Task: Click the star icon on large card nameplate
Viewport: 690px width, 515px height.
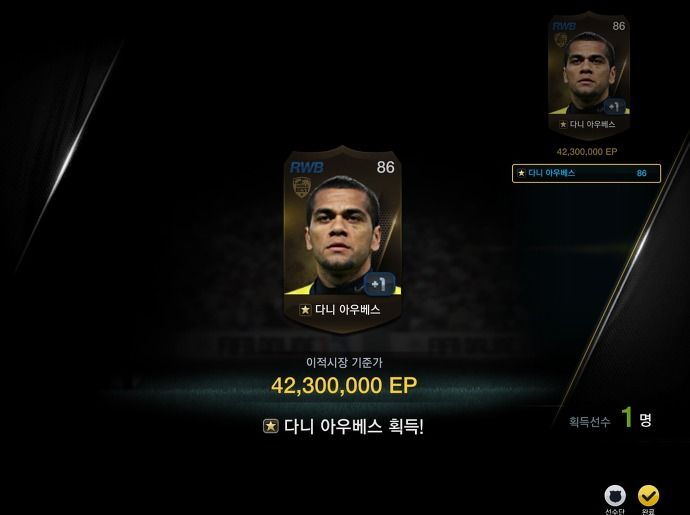Action: point(305,310)
